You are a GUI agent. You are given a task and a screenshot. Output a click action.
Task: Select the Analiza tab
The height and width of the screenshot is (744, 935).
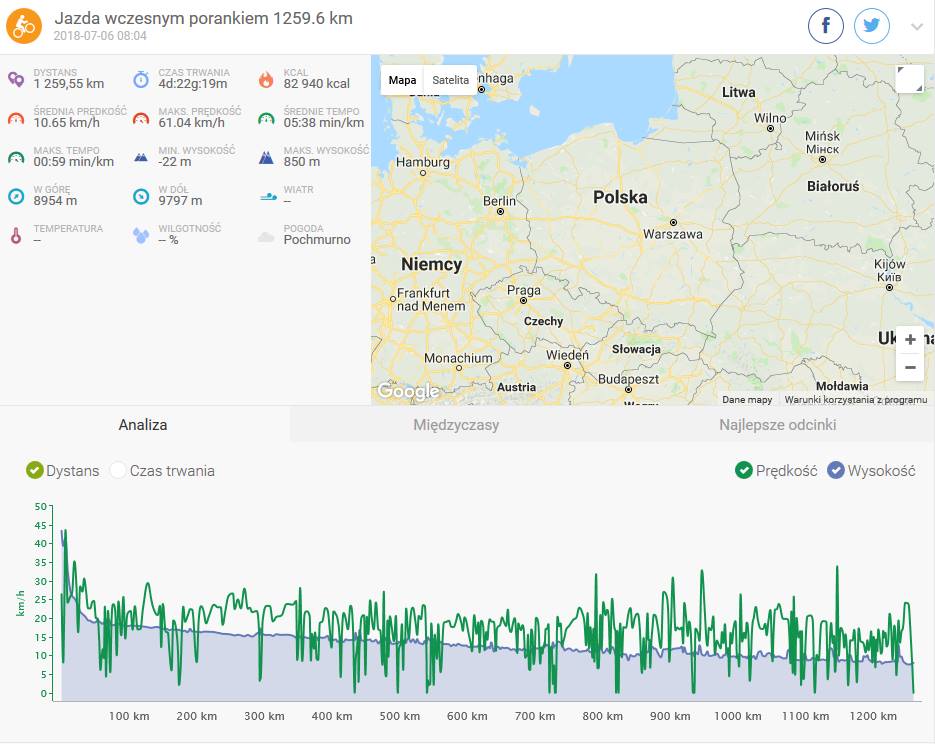pos(143,424)
